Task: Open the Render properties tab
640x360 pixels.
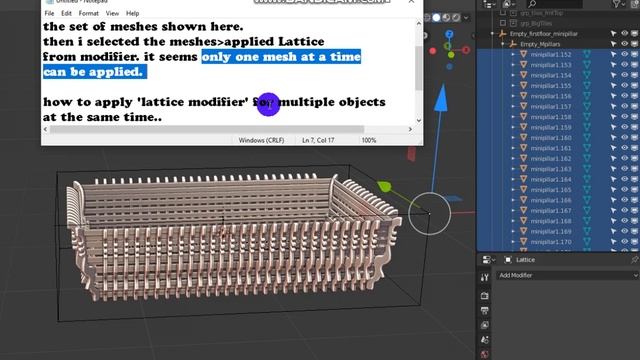Action: coord(484,296)
